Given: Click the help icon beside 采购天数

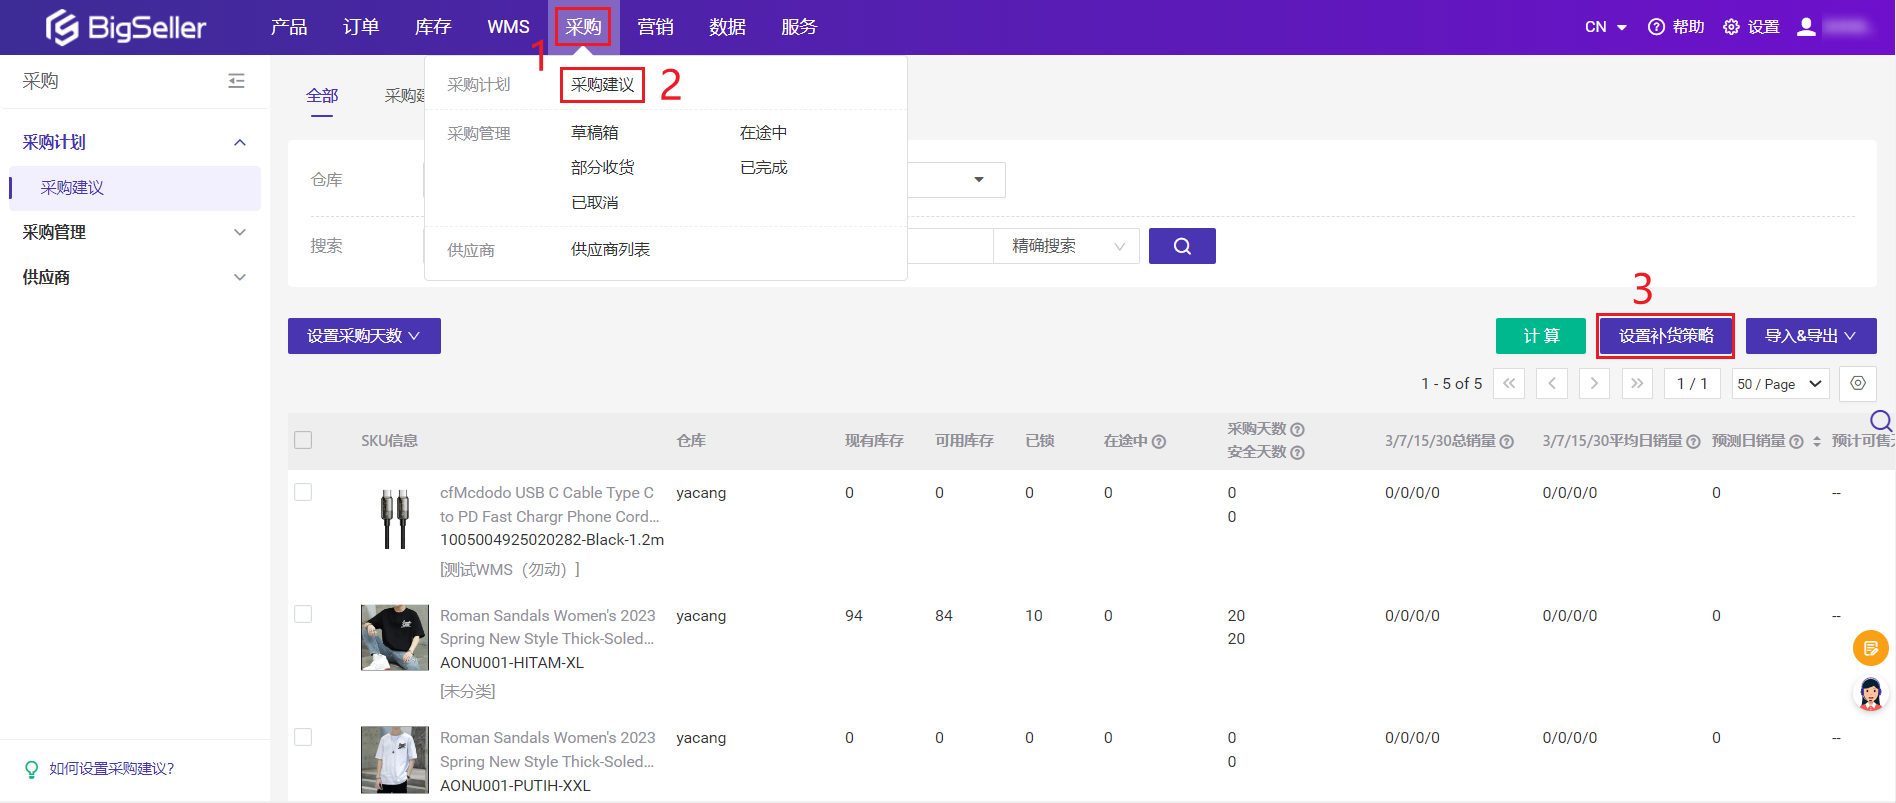Looking at the screenshot, I should (1297, 429).
